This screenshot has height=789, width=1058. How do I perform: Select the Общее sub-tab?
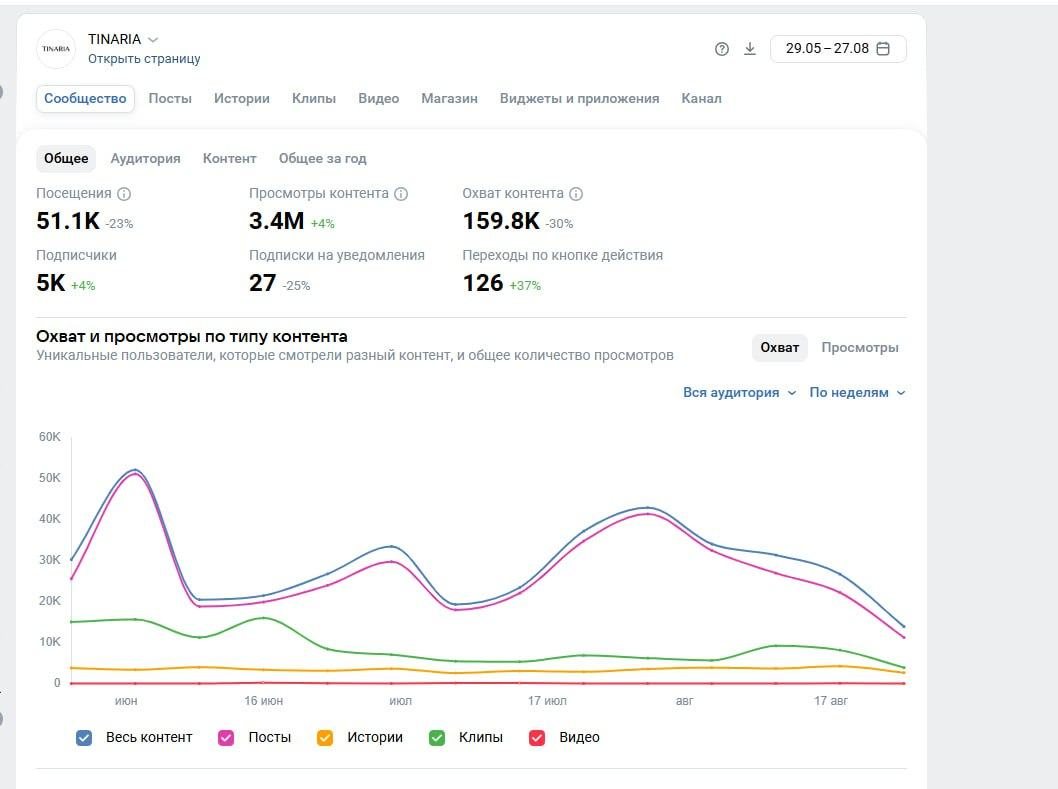[x=66, y=159]
